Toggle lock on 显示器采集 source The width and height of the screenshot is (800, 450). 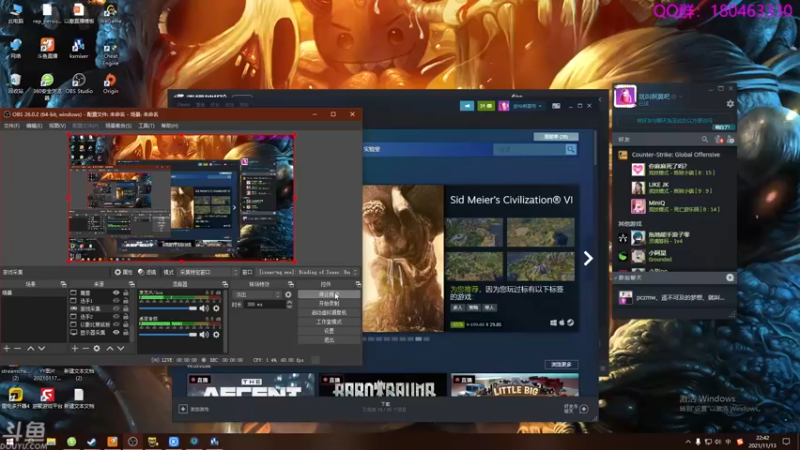coord(126,333)
